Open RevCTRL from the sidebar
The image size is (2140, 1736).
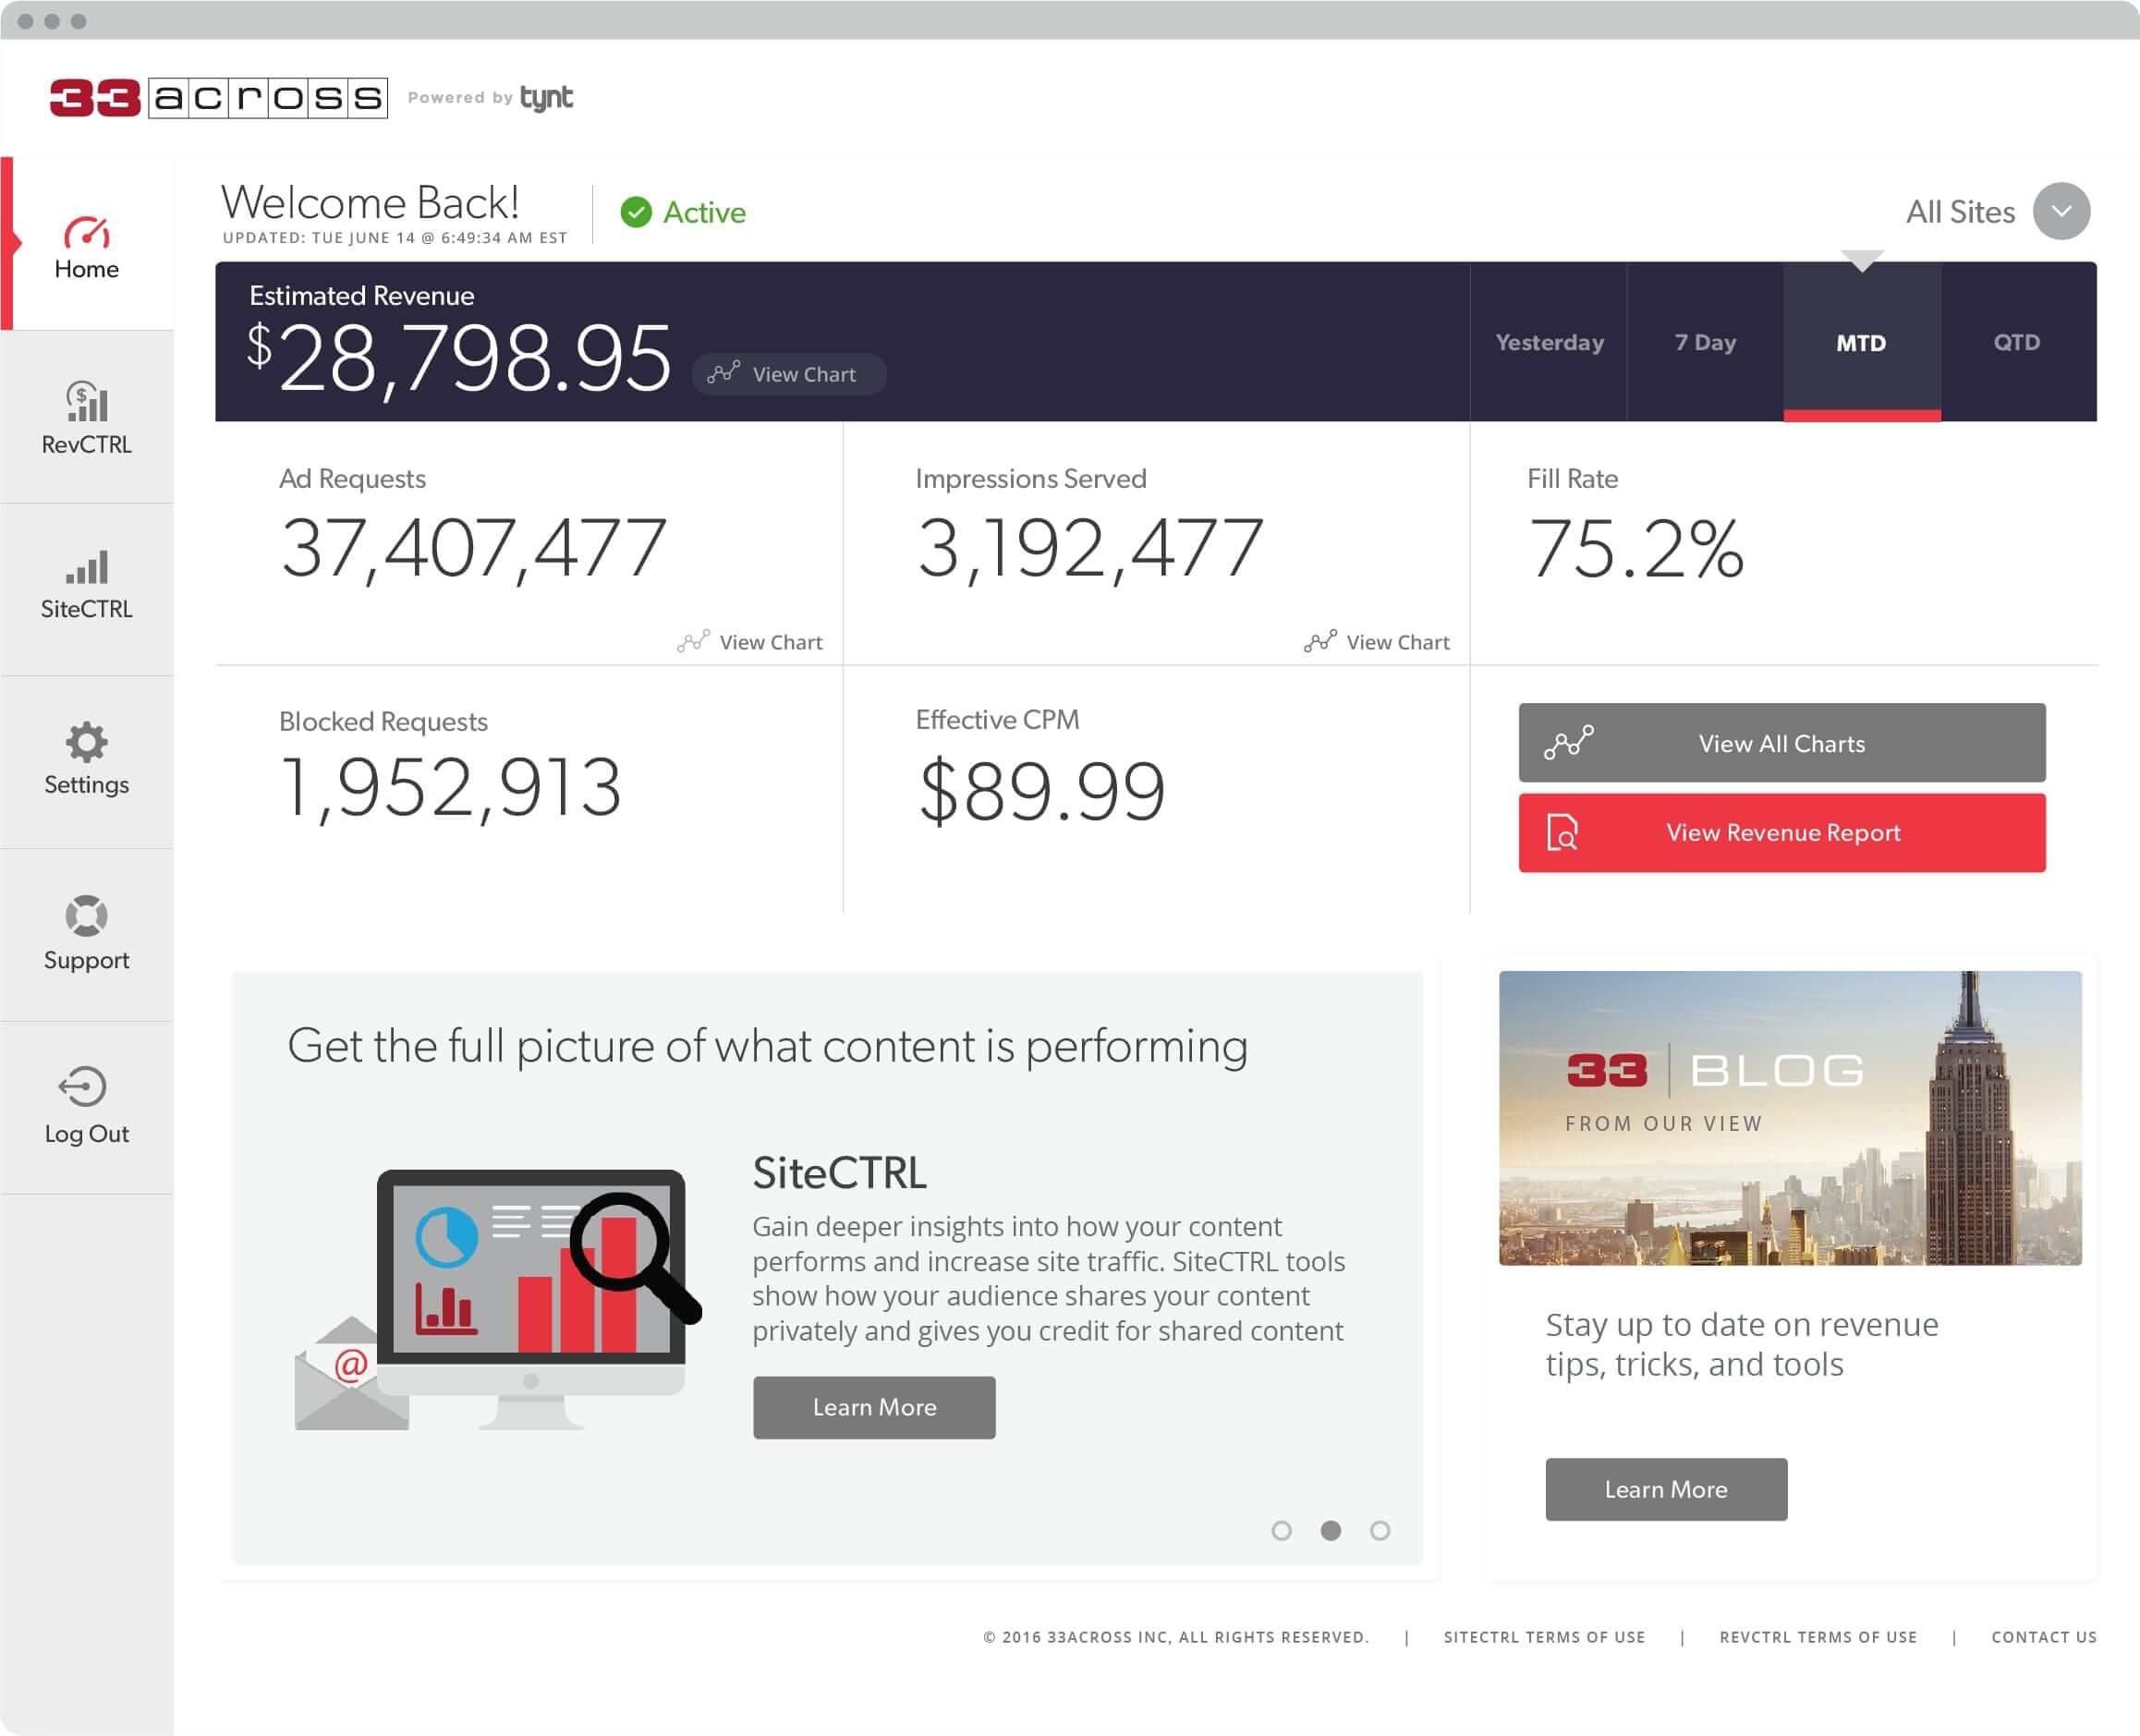click(x=87, y=418)
